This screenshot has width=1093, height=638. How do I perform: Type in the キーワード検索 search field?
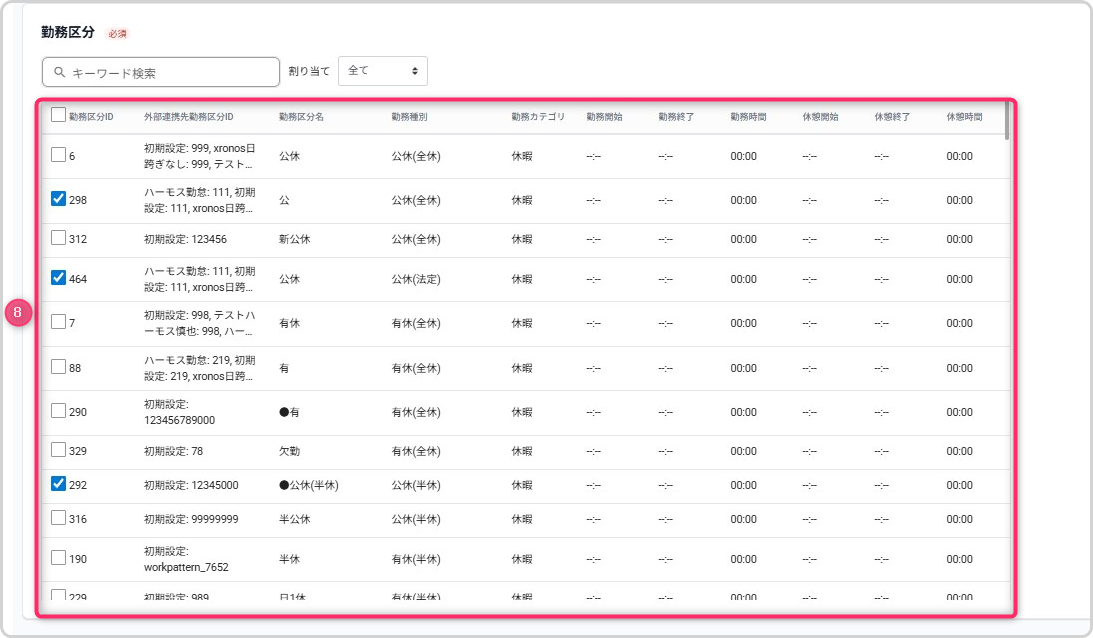click(170, 73)
